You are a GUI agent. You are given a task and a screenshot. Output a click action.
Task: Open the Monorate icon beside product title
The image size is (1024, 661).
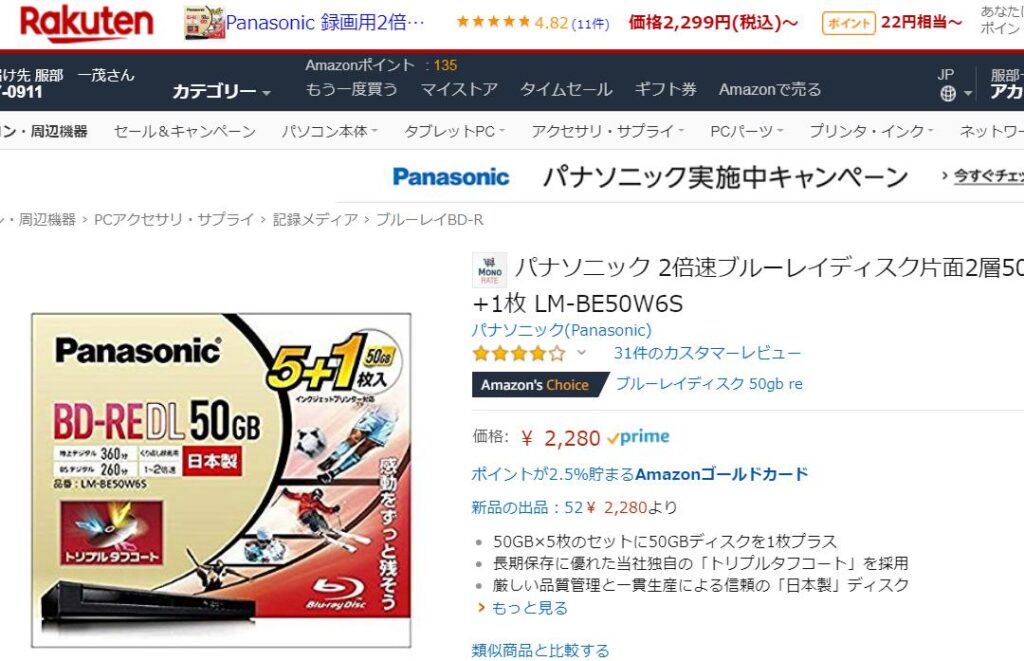pyautogui.click(x=489, y=270)
